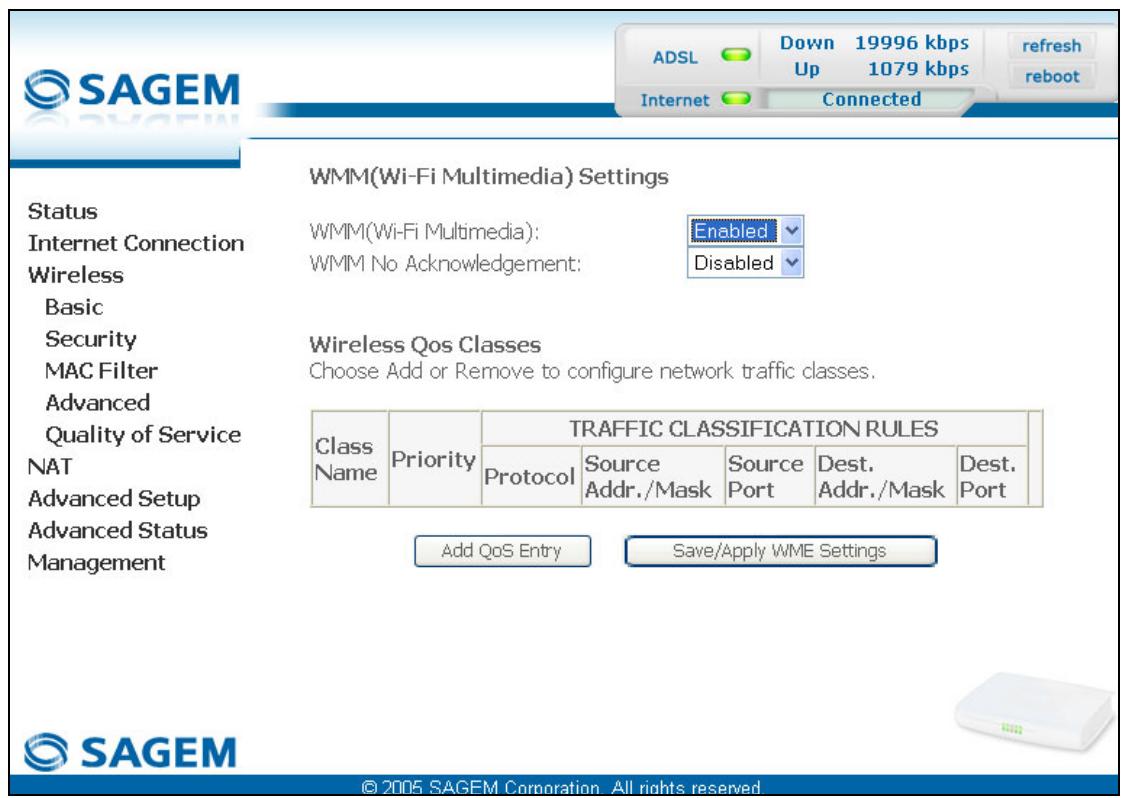Click the green Internet status LED
This screenshot has width=1121, height=798.
point(736,99)
